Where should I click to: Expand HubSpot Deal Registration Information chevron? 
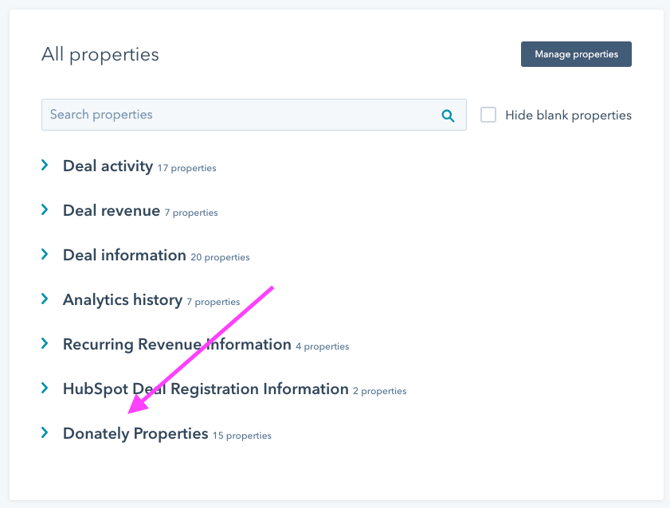point(45,388)
